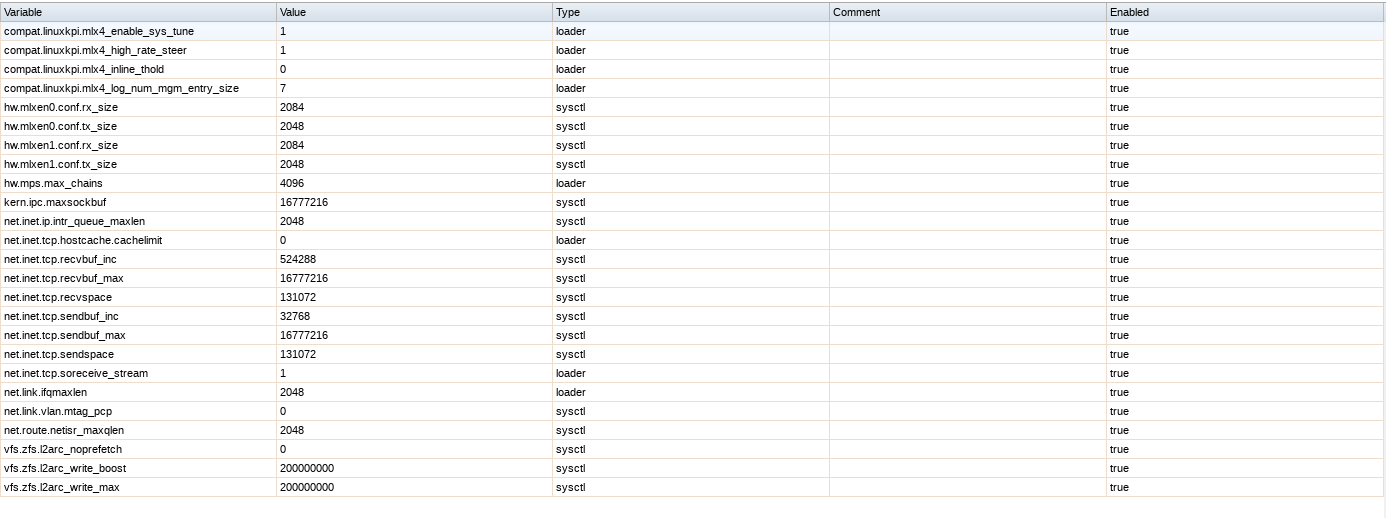Click empty comment cell of kern.ipc.maxsockbuf

(968, 202)
